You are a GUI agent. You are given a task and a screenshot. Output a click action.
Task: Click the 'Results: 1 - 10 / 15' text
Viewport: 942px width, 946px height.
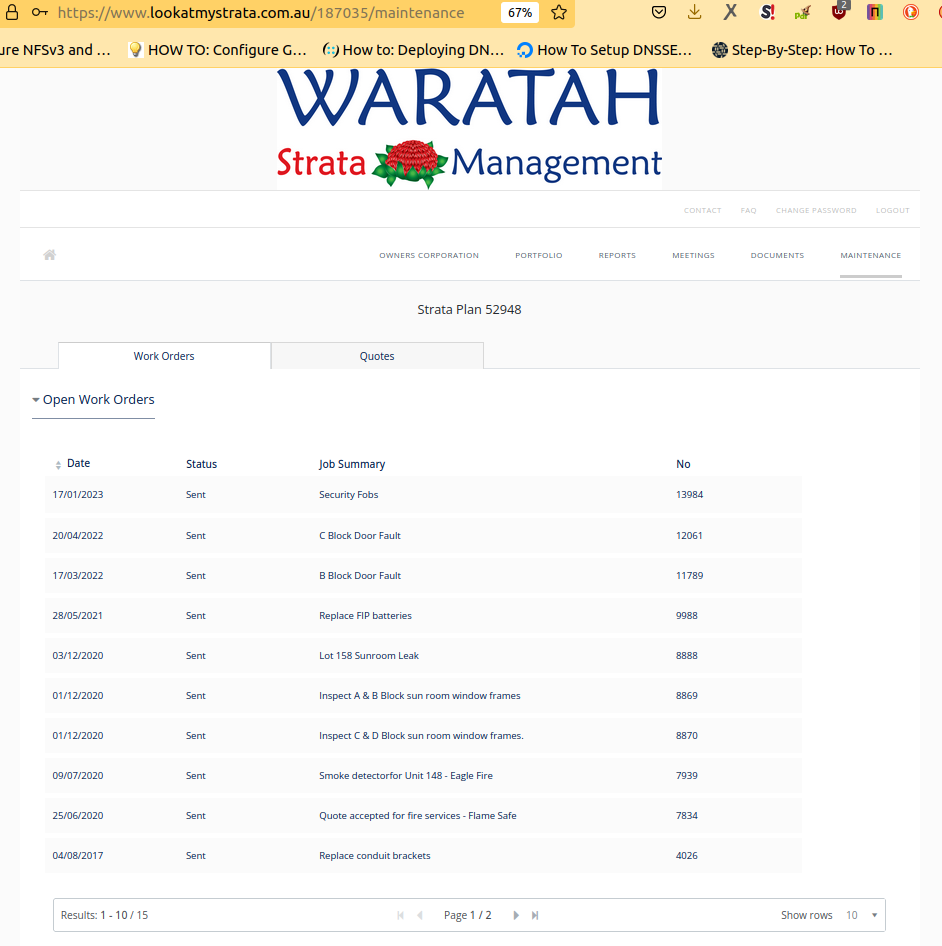104,915
